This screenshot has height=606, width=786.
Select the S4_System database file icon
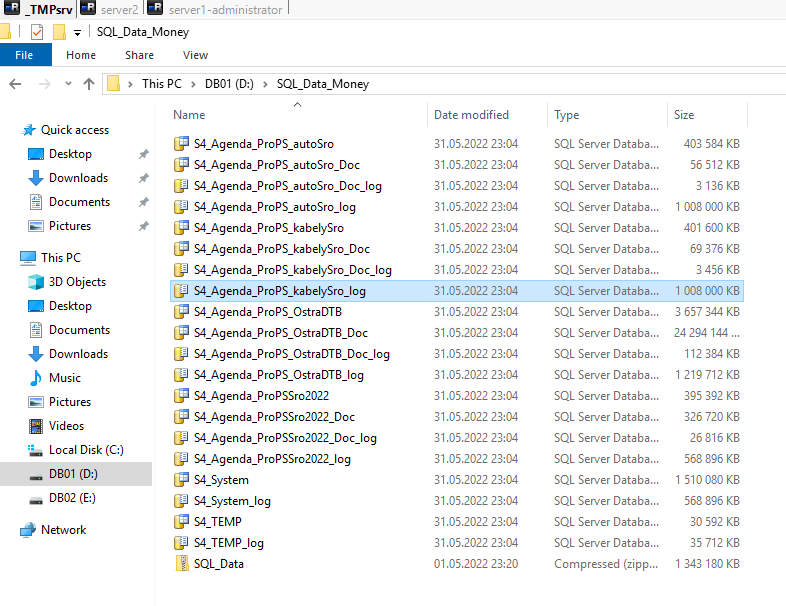pyautogui.click(x=181, y=480)
